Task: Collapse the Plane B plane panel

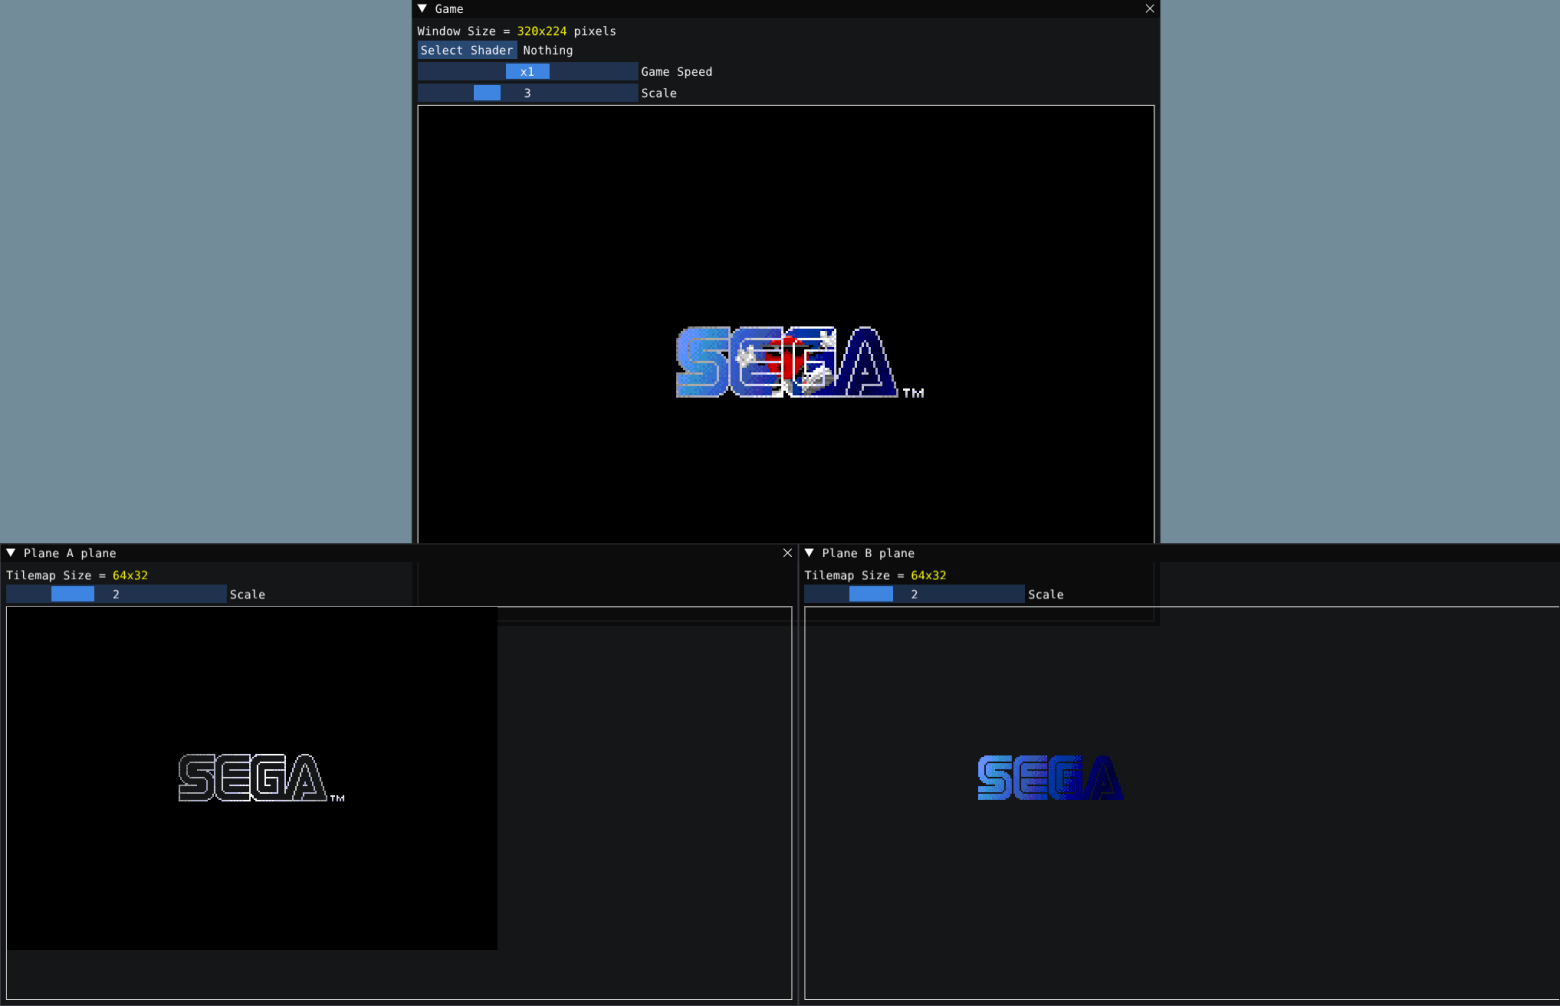Action: pyautogui.click(x=808, y=552)
